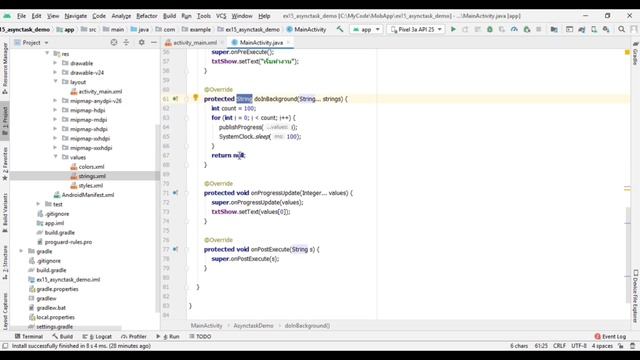Open the Resource Manager side panel
The image size is (640, 360).
tap(5, 69)
